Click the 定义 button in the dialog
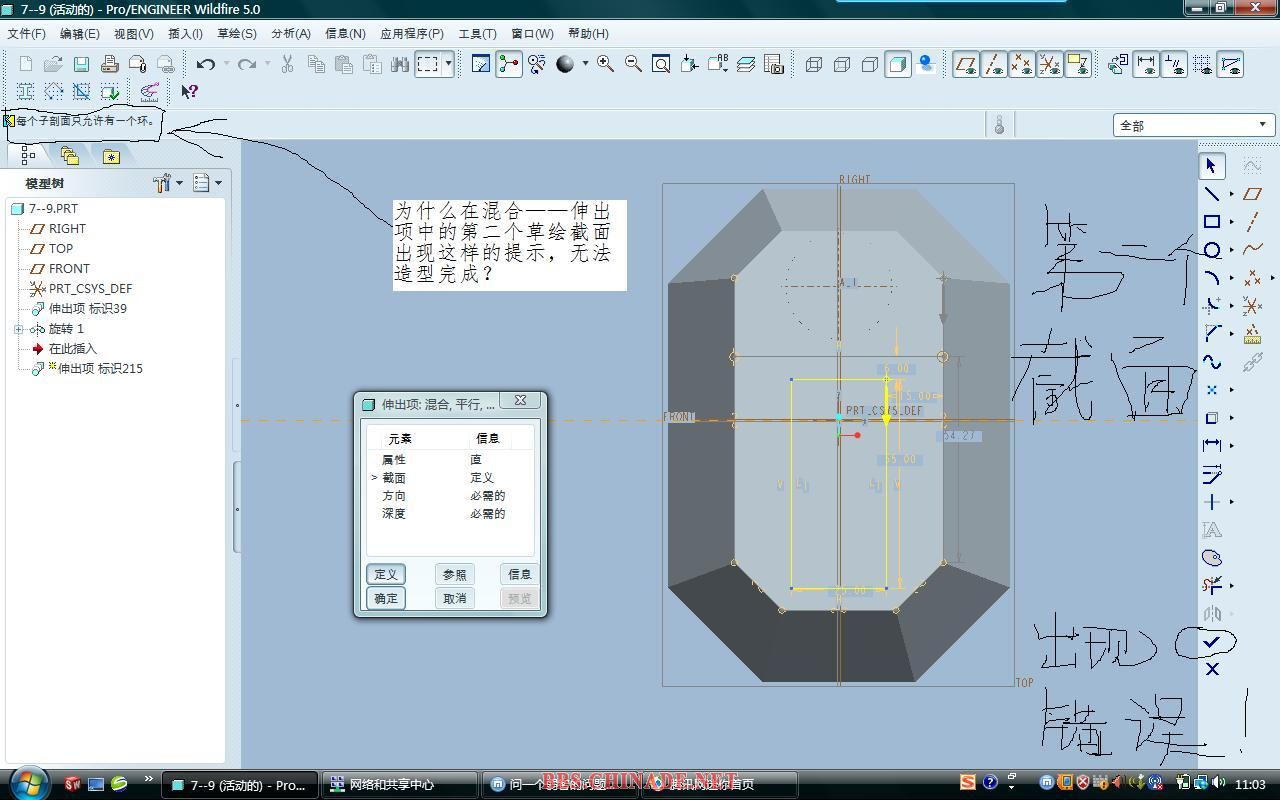The height and width of the screenshot is (800, 1280). [386, 574]
